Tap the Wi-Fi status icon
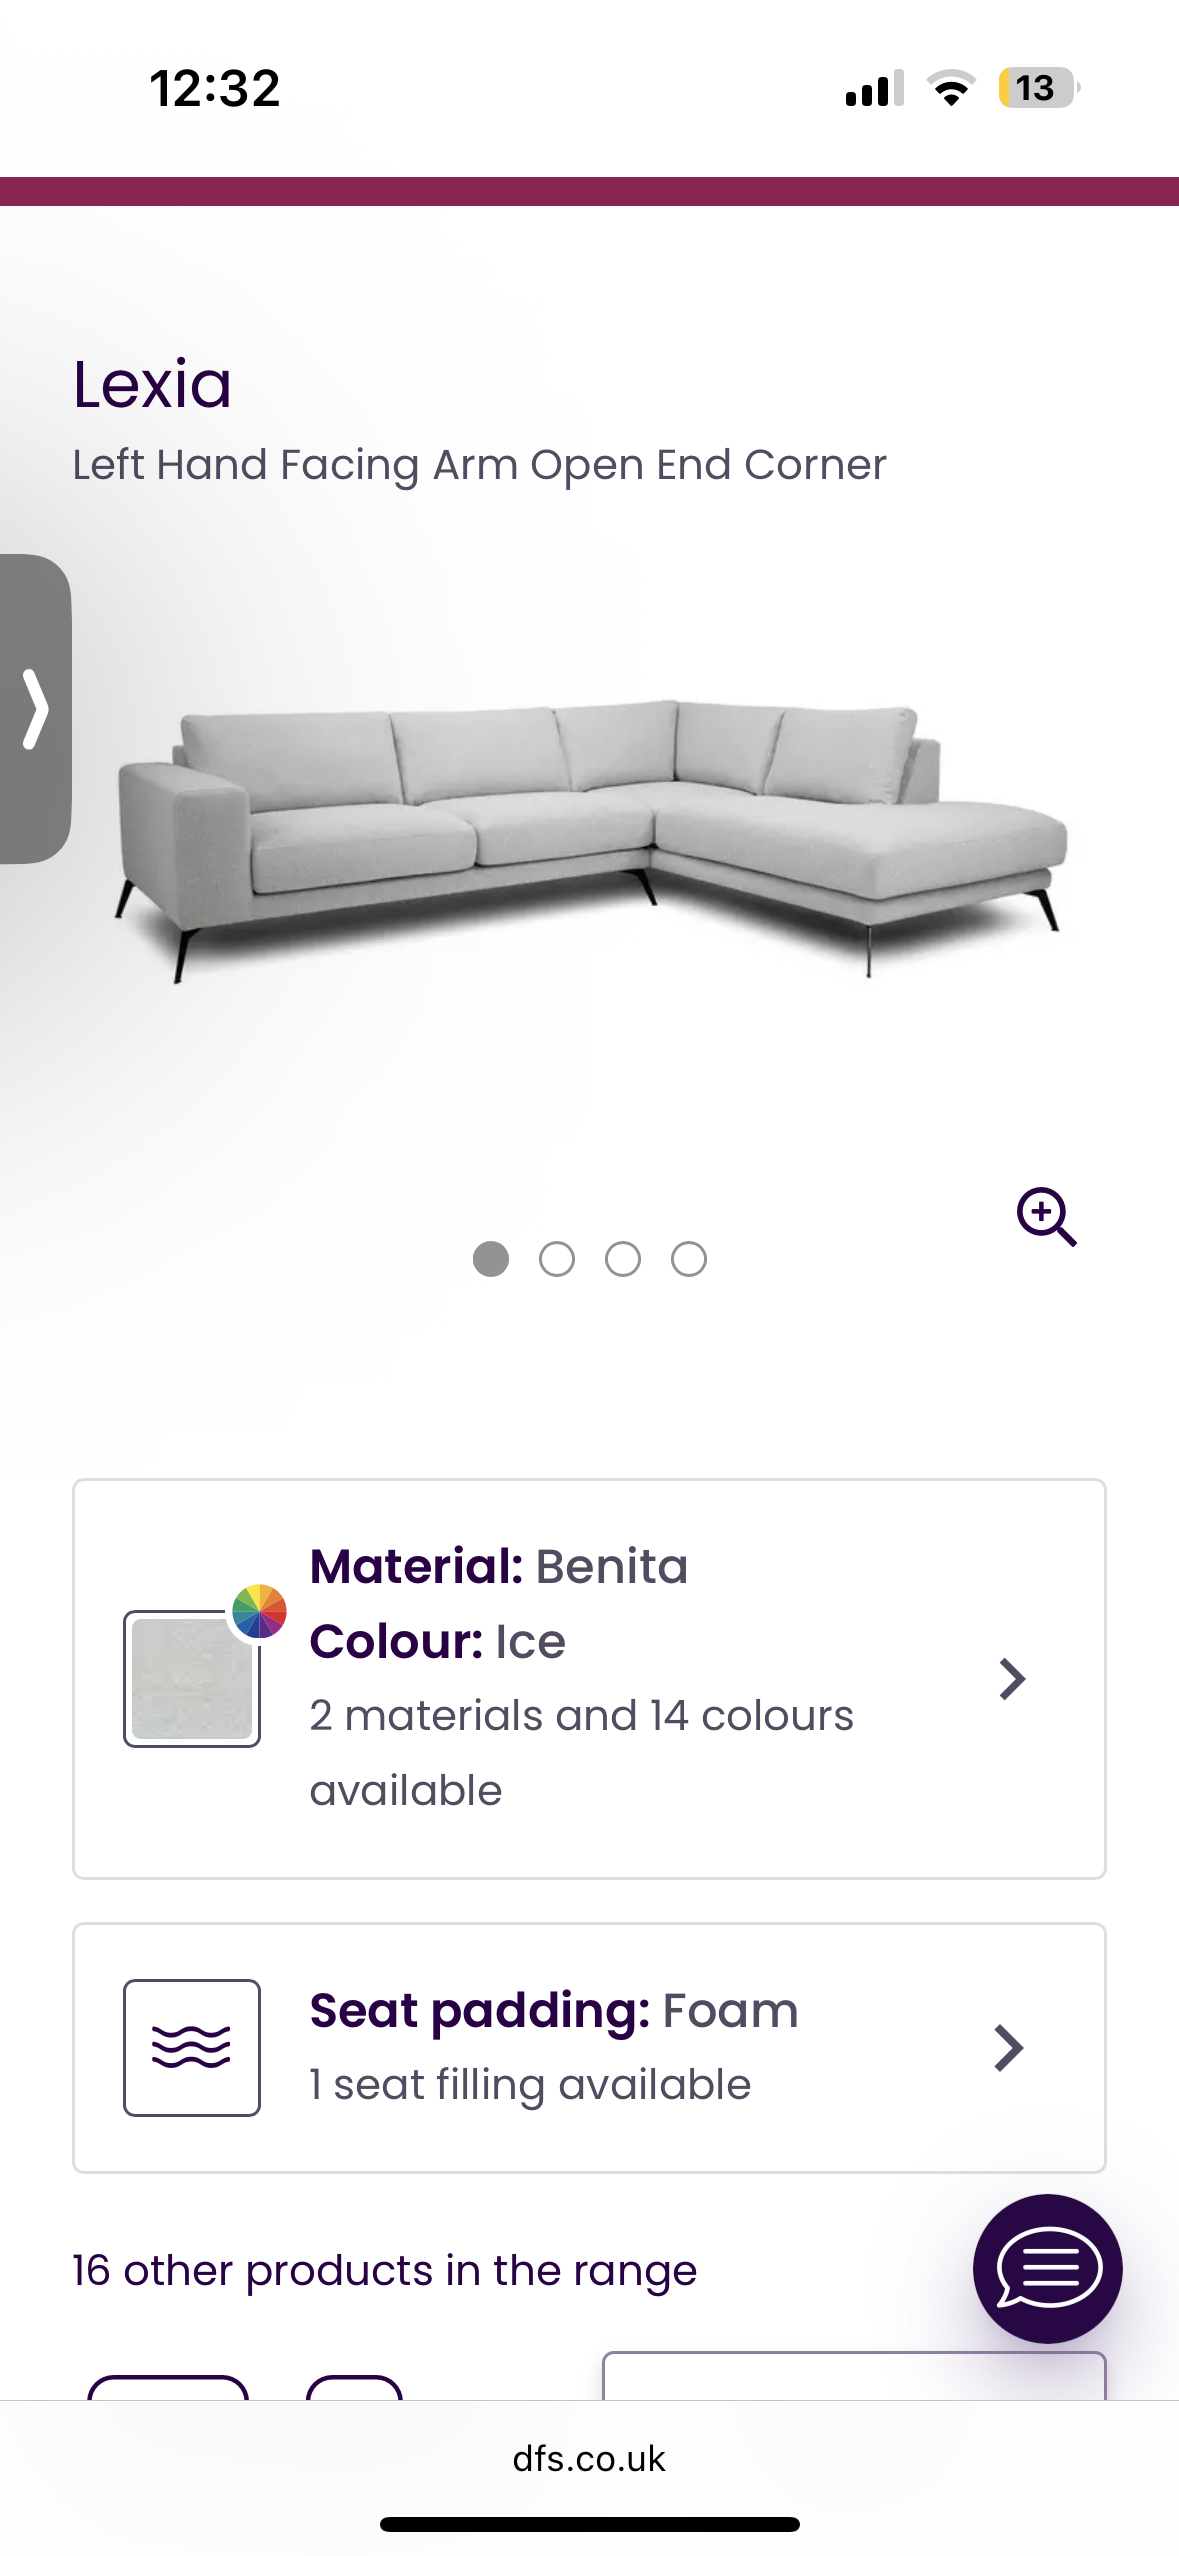Screen dimensions: 1179x2556 click(951, 88)
